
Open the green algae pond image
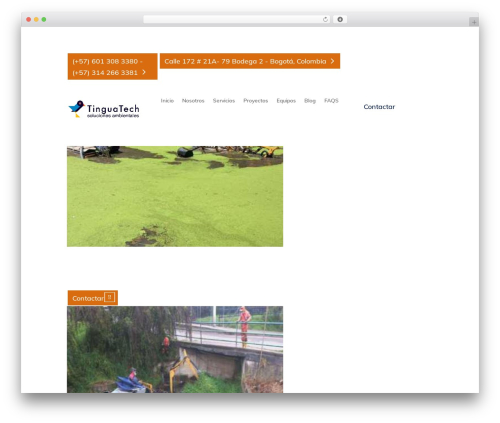pyautogui.click(x=175, y=196)
